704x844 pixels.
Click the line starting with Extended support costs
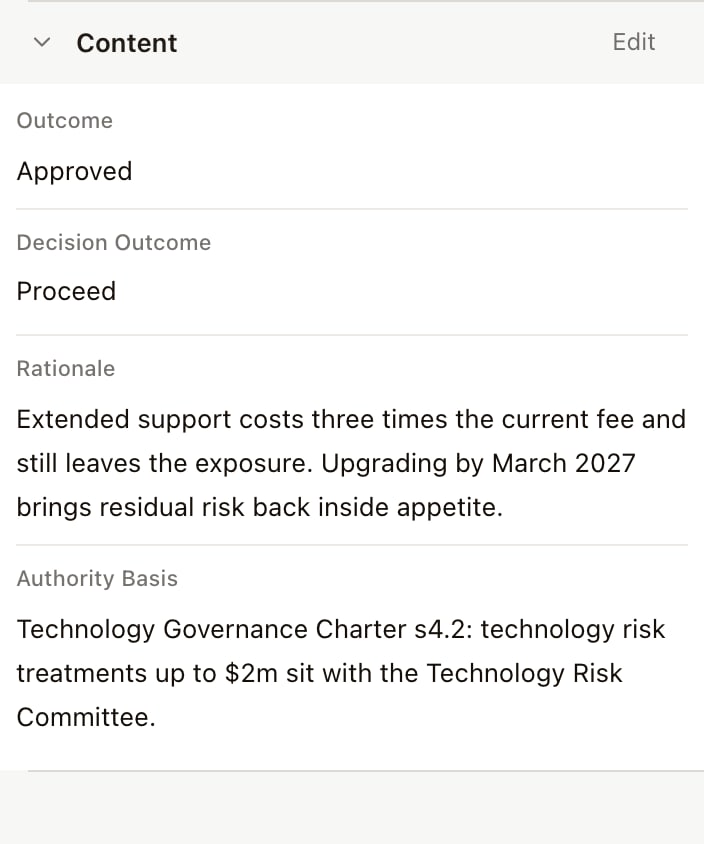351,419
